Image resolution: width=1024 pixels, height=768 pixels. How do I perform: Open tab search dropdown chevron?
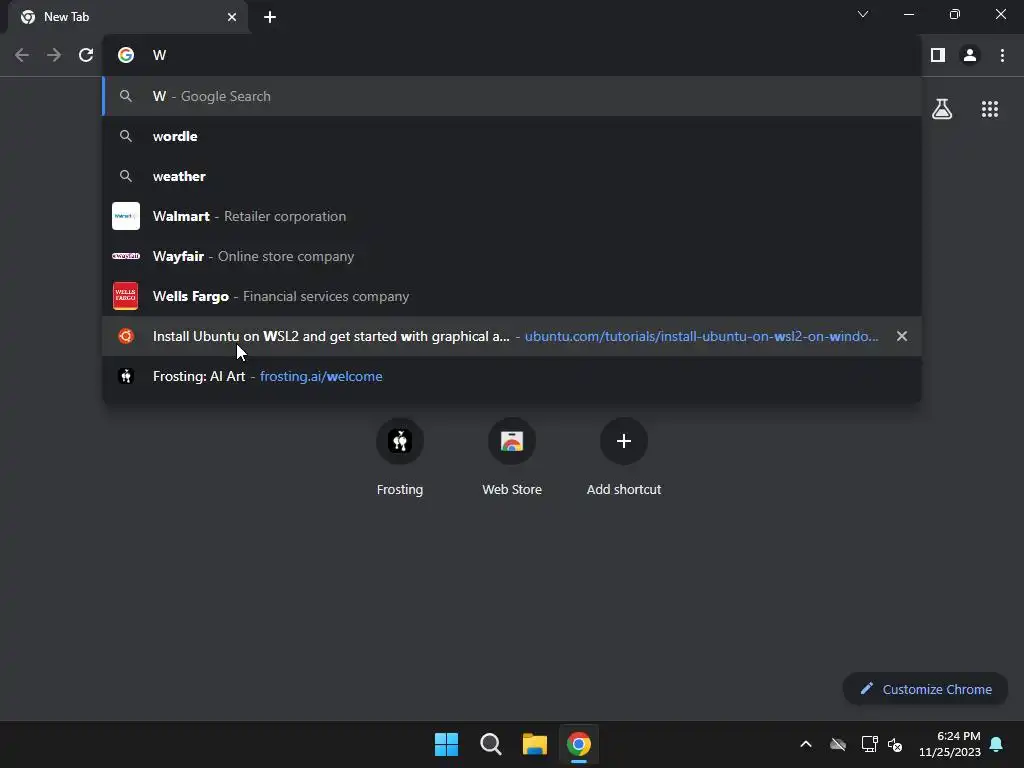(863, 14)
